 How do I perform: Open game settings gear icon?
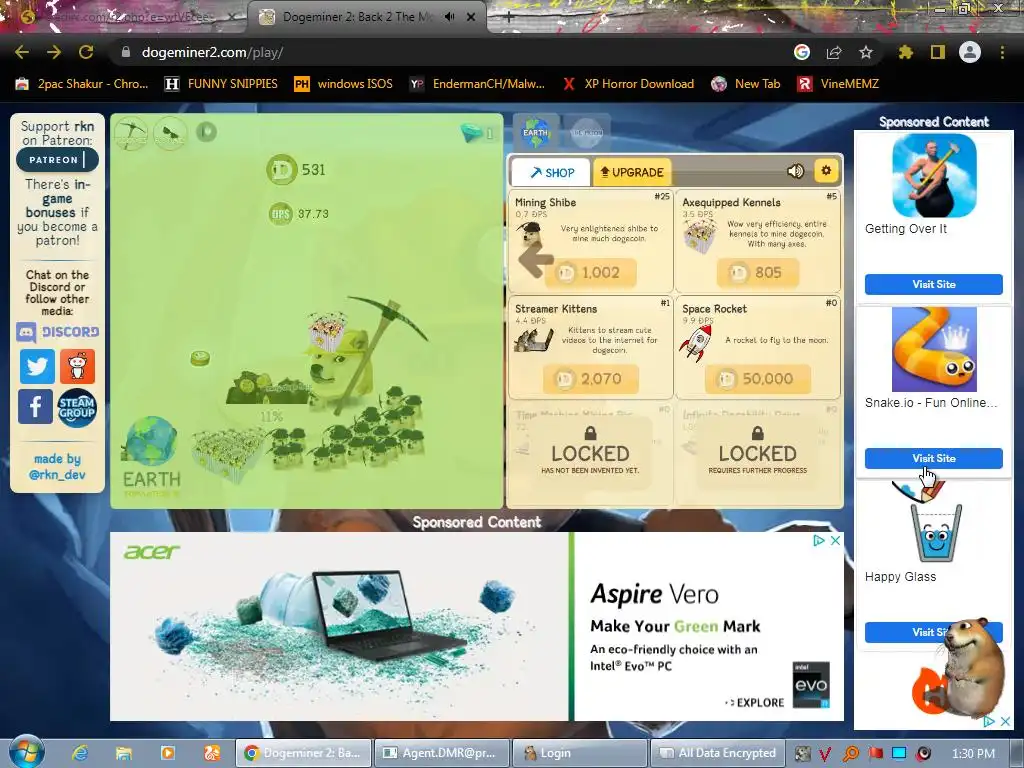[x=826, y=171]
